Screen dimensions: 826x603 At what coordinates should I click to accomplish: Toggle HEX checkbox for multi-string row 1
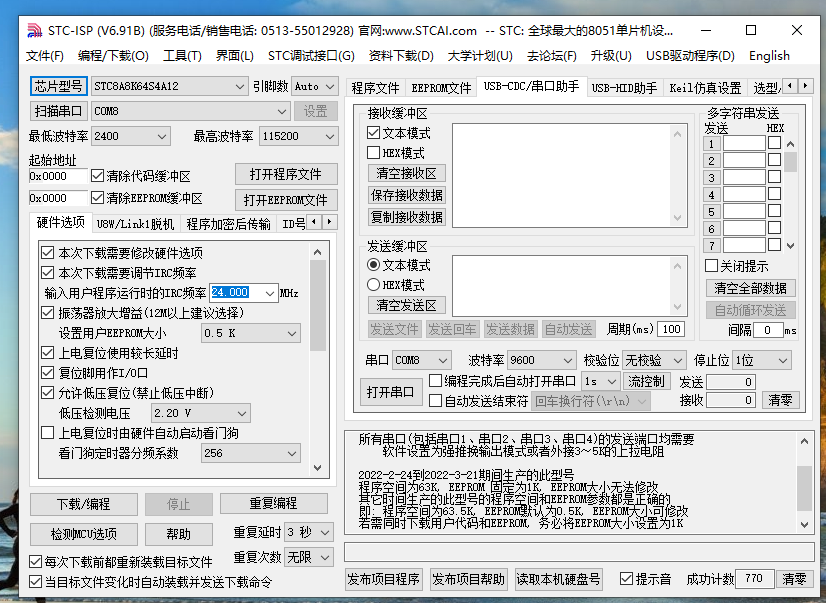coord(774,143)
